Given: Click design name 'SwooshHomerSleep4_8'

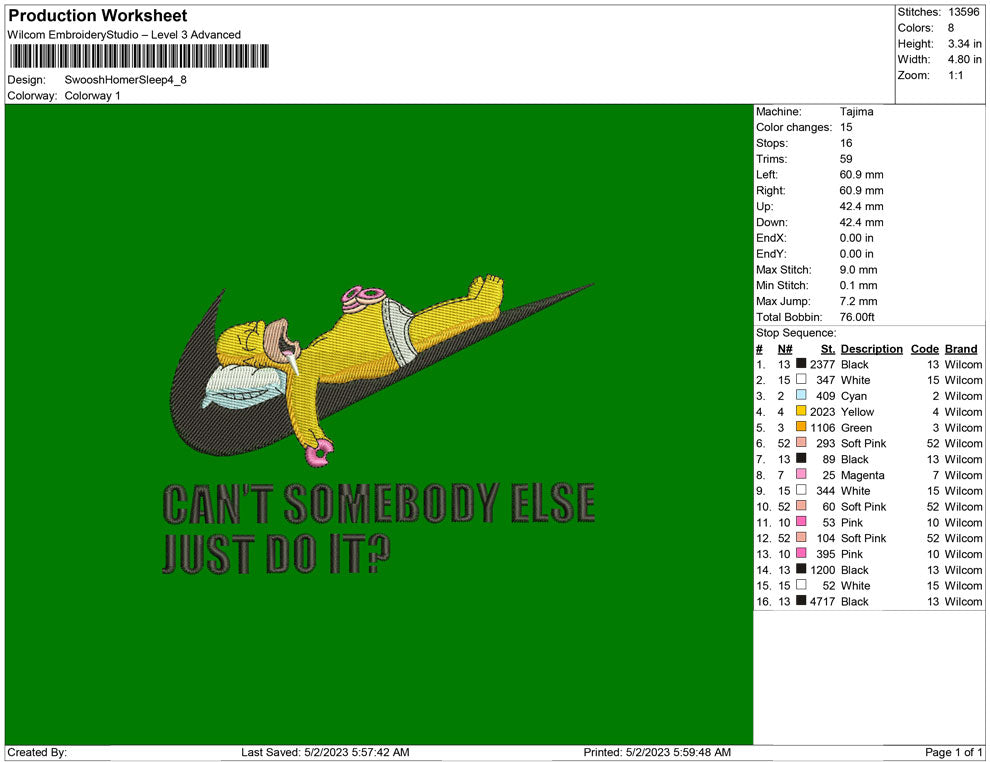Looking at the screenshot, I should tap(126, 80).
